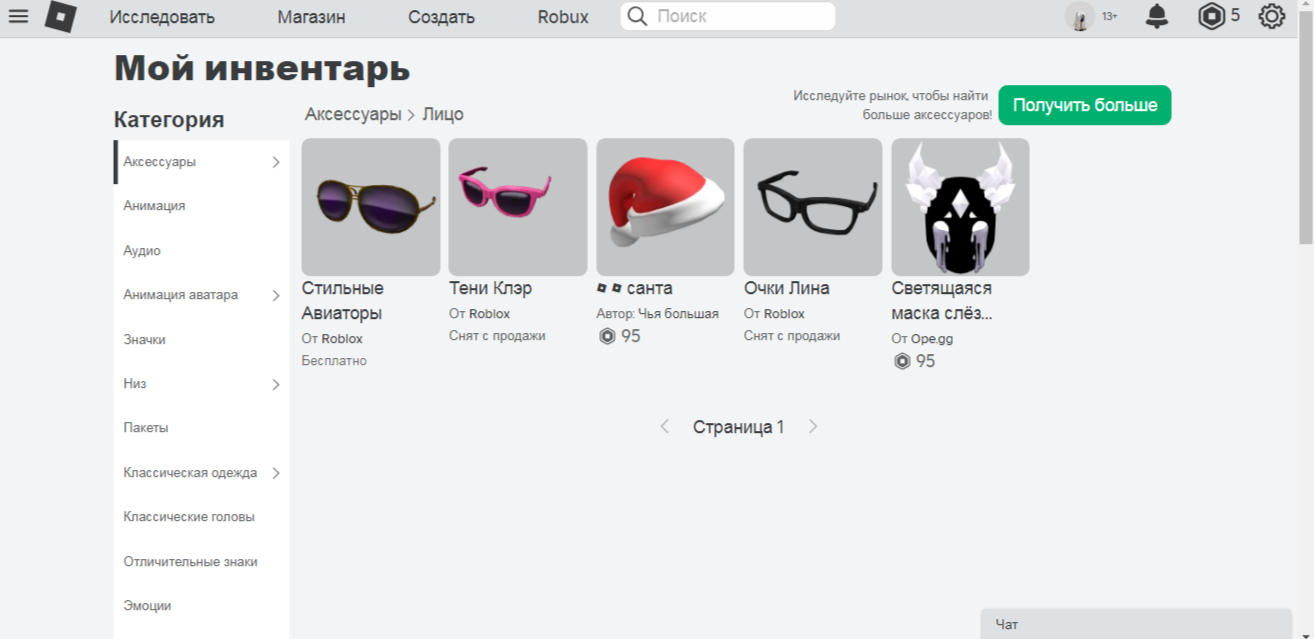Go to next inventory page arrow
This screenshot has height=639, width=1314.
[813, 427]
